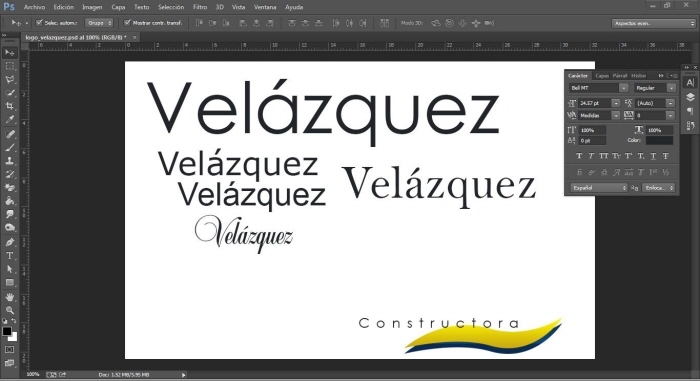
Task: Click the background color swatch
Action: click(14, 338)
